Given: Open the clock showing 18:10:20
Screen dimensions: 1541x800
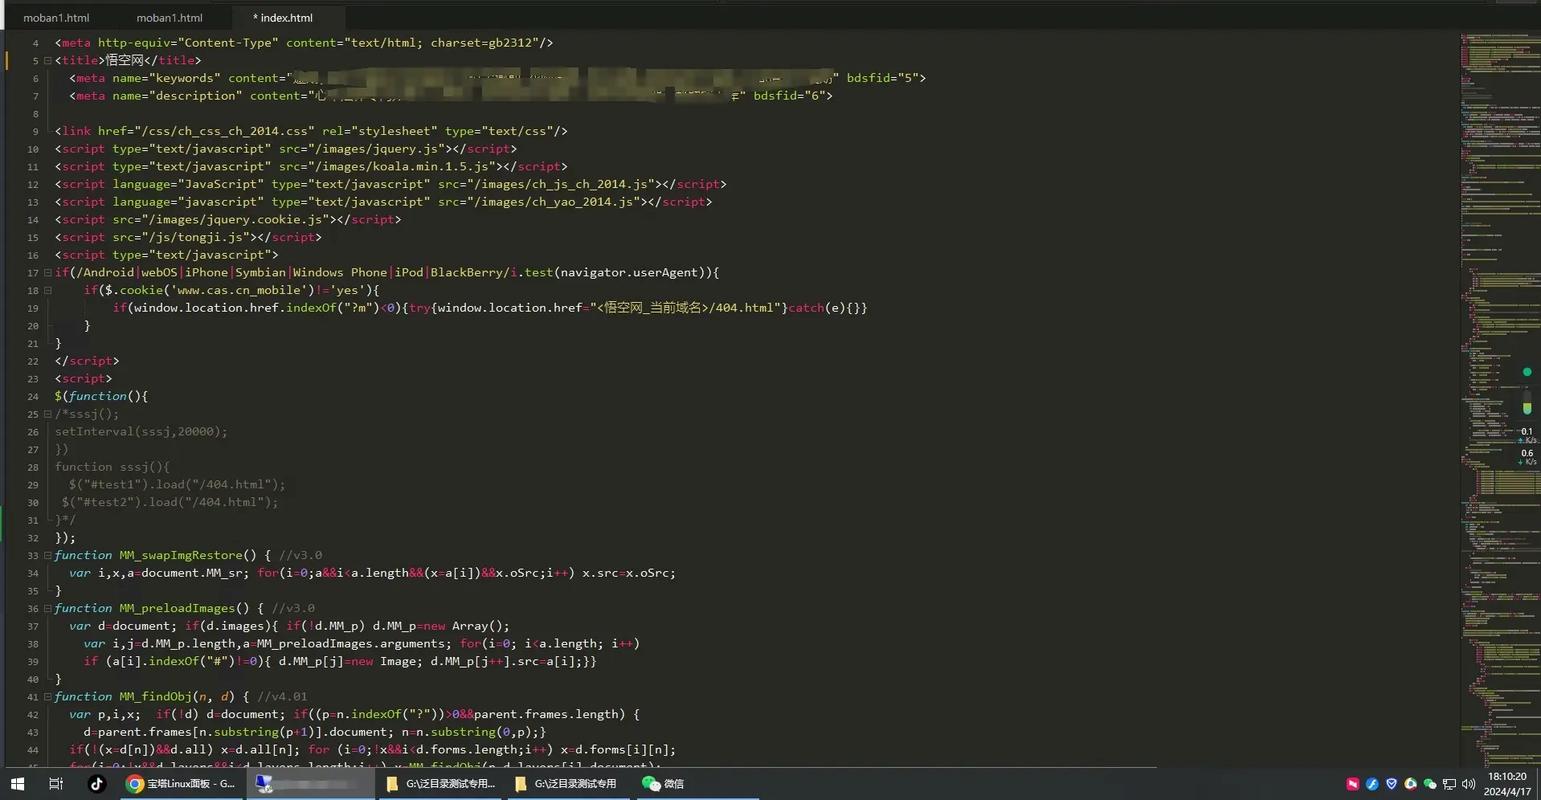Looking at the screenshot, I should (1507, 783).
